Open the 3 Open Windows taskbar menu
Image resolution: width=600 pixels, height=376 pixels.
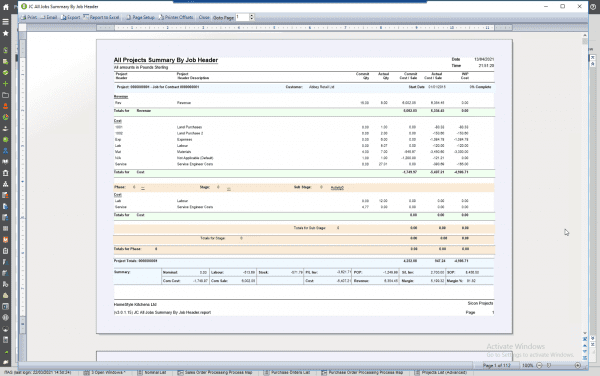pyautogui.click(x=104, y=372)
